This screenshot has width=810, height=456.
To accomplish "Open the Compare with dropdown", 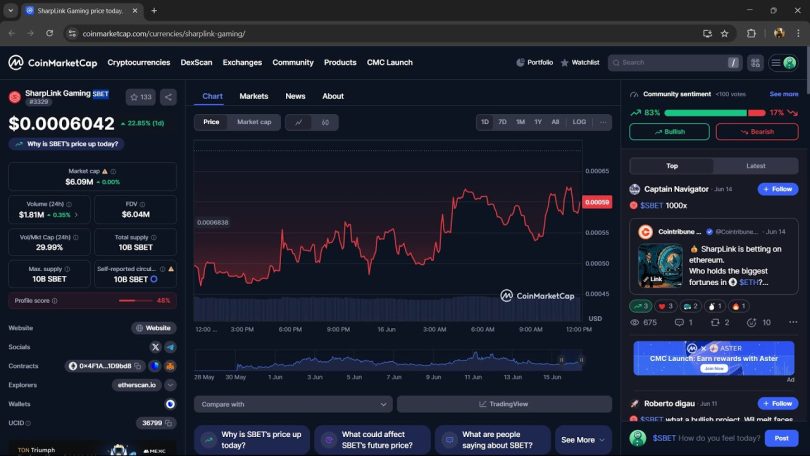I will (293, 404).
